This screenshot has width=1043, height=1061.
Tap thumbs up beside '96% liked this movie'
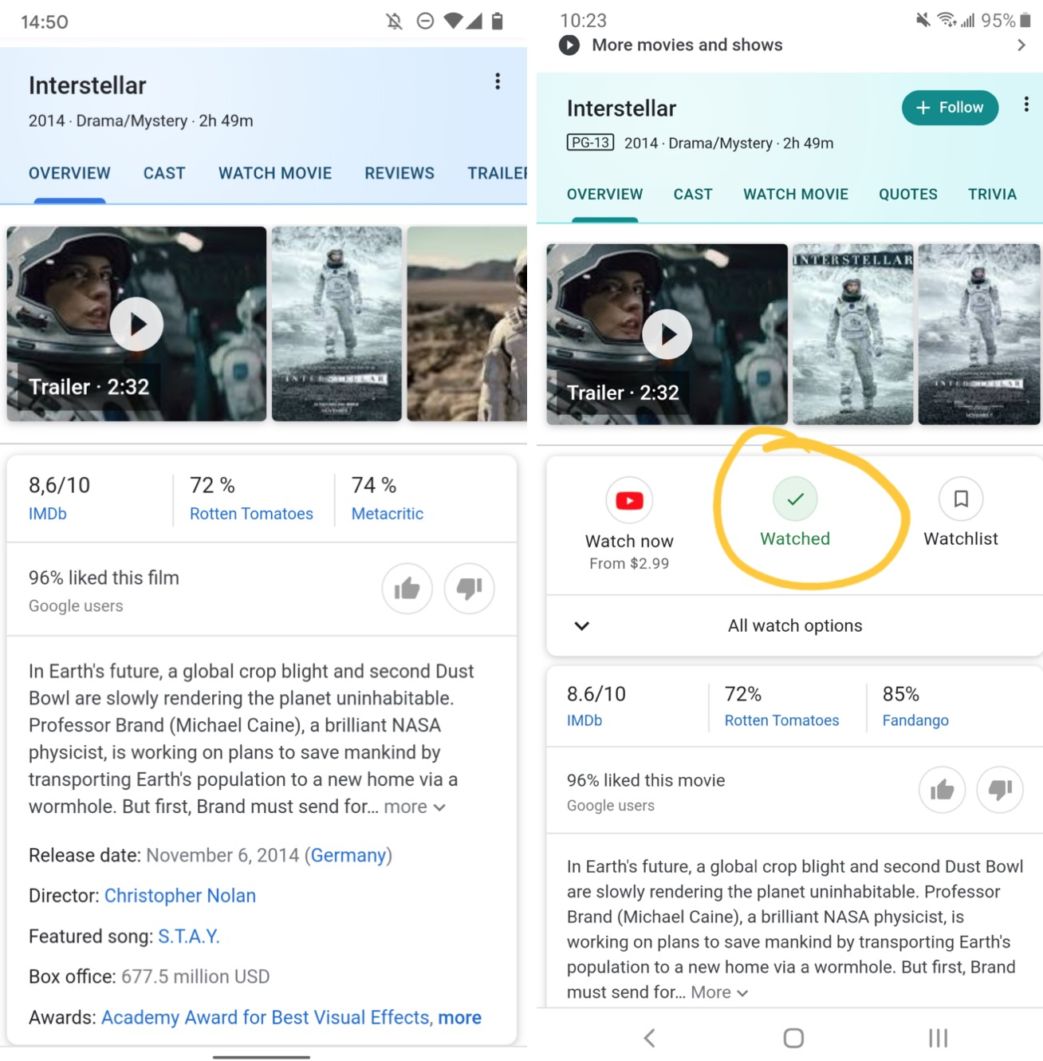pos(941,789)
